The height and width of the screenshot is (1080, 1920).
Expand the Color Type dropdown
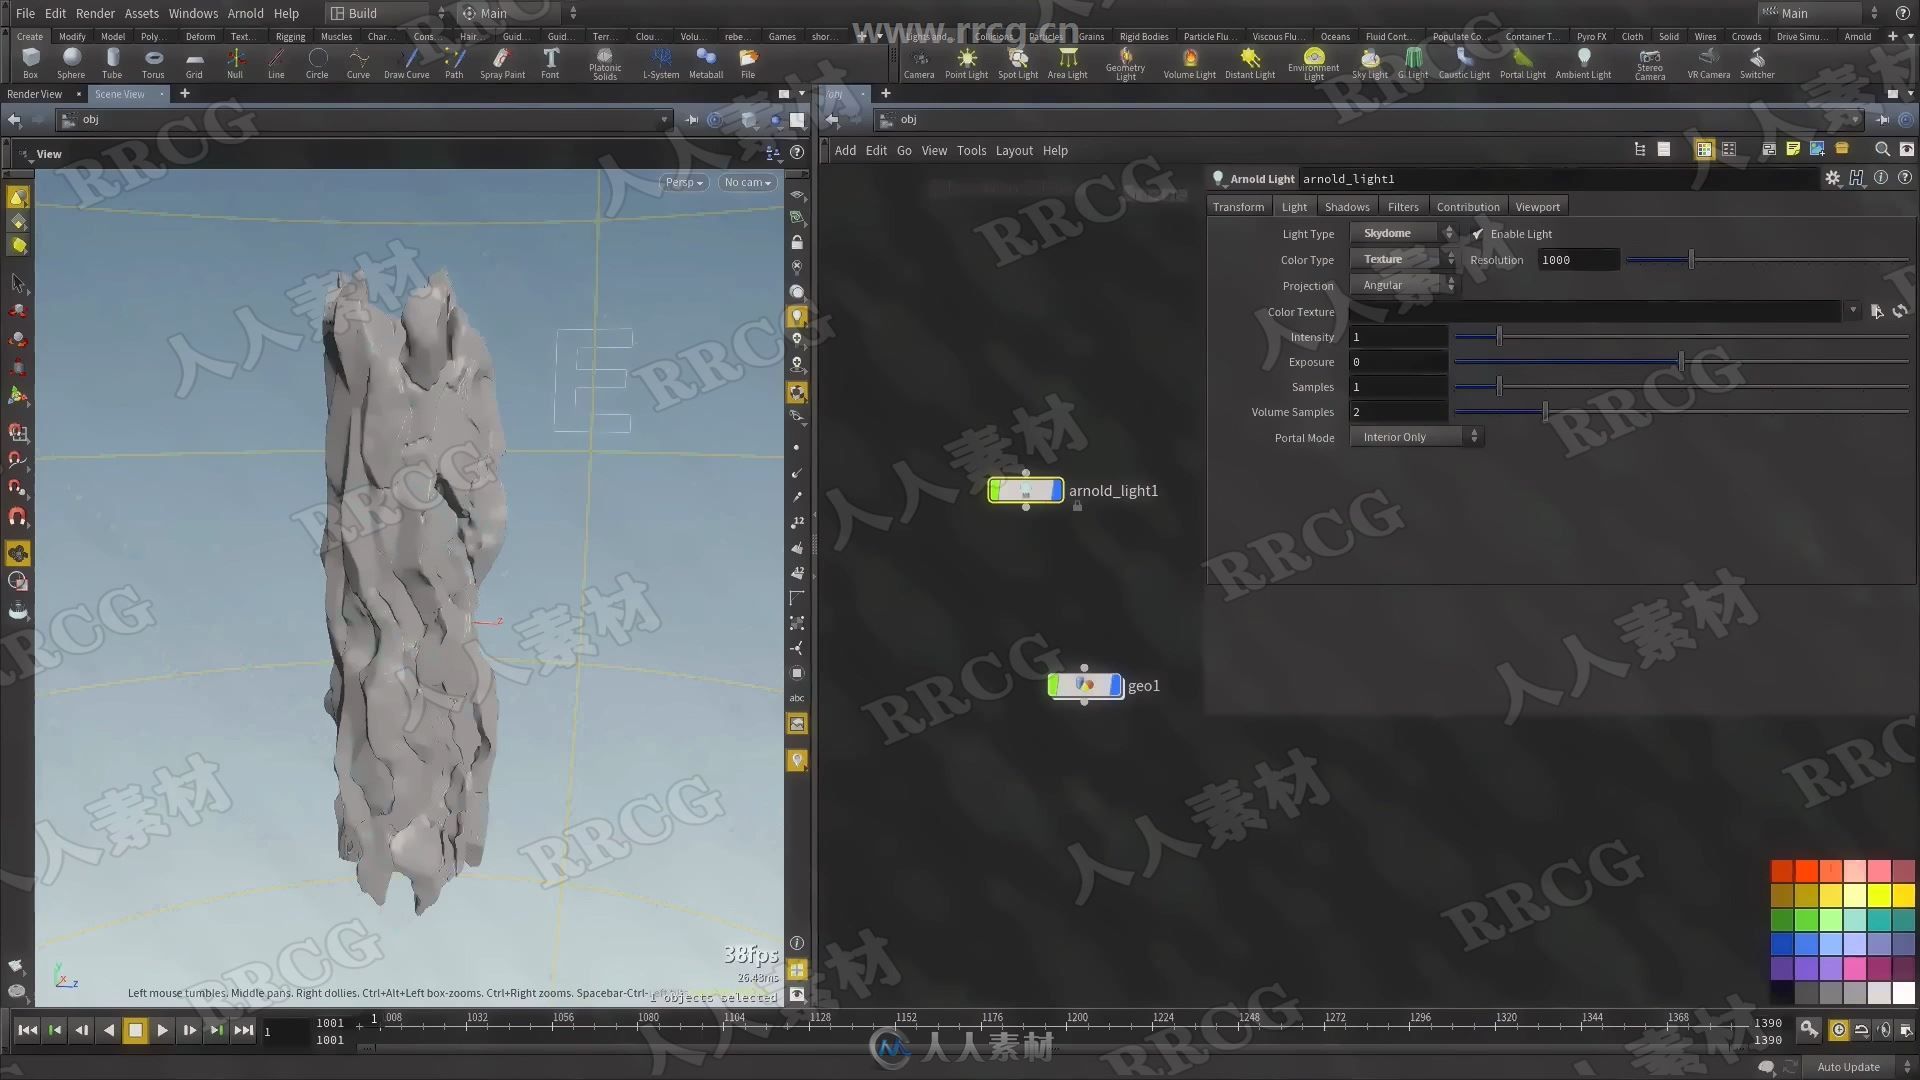[x=1400, y=258]
